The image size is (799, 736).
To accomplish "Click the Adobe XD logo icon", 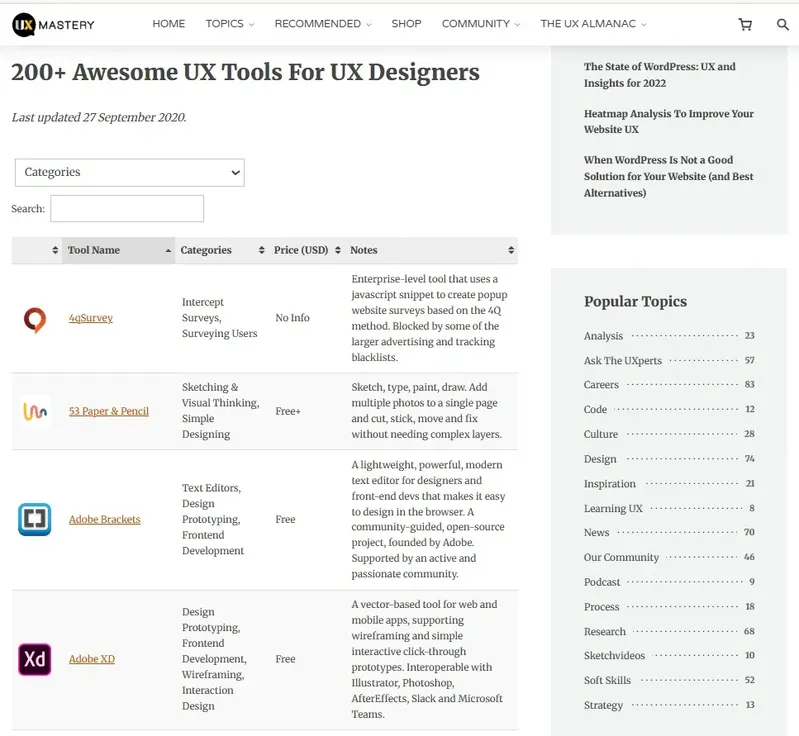I will tap(35, 659).
